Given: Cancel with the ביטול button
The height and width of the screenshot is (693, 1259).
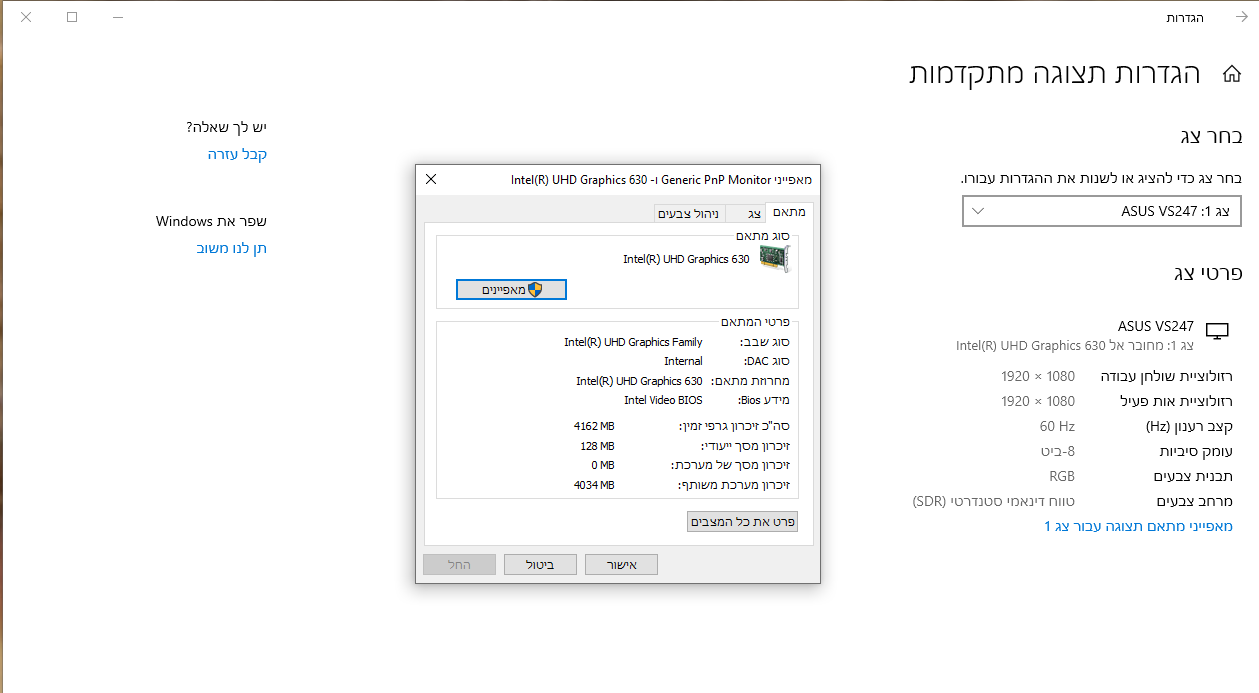Looking at the screenshot, I should pos(540,564).
